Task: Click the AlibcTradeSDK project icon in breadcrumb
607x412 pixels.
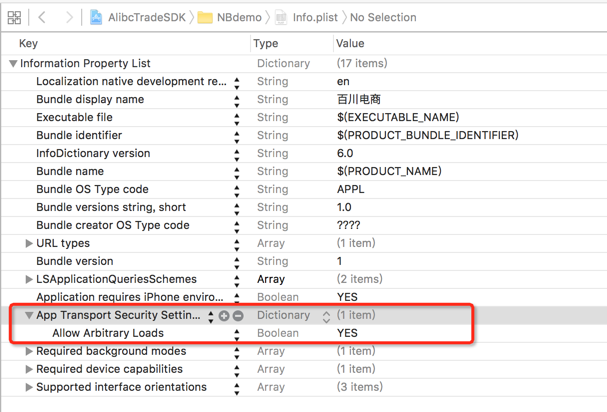Action: 96,17
